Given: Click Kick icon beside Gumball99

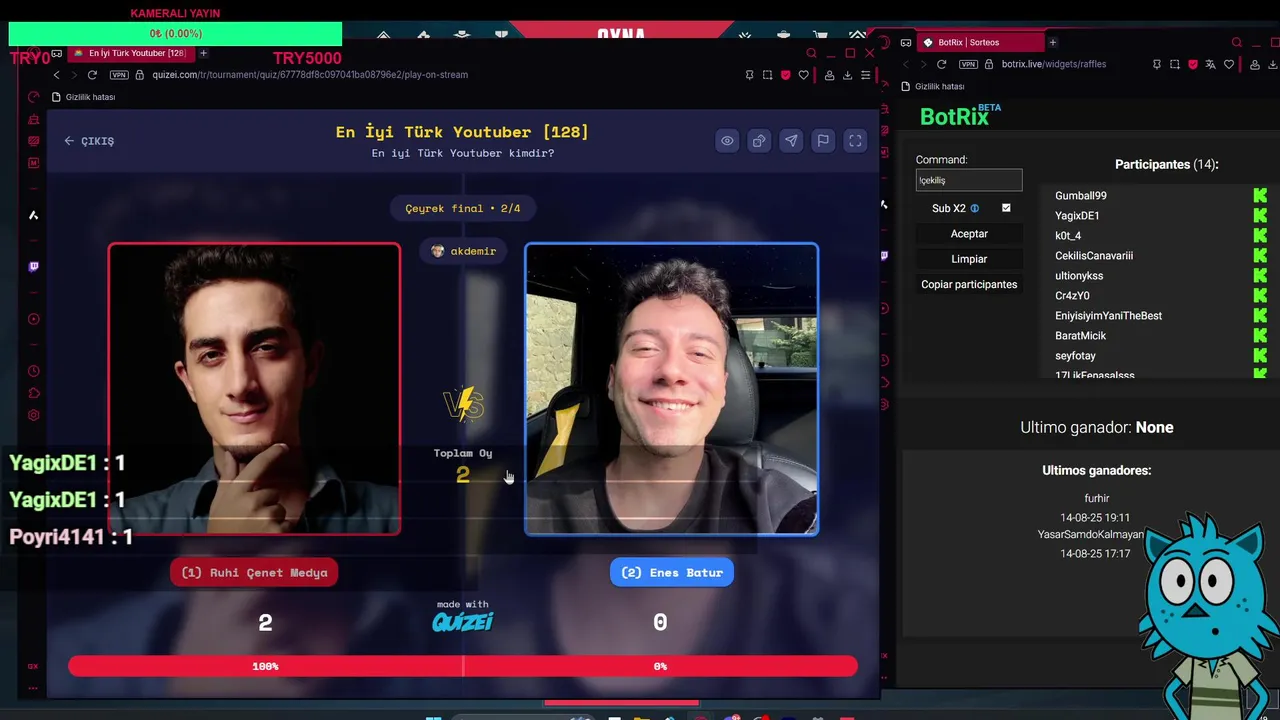Looking at the screenshot, I should 1260,196.
